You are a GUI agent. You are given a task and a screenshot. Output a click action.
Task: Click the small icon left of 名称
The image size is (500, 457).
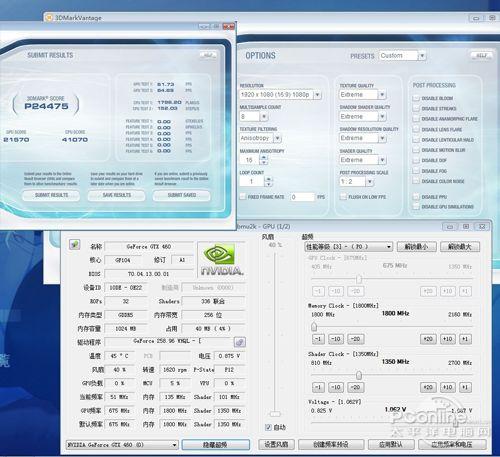[x=74, y=245]
